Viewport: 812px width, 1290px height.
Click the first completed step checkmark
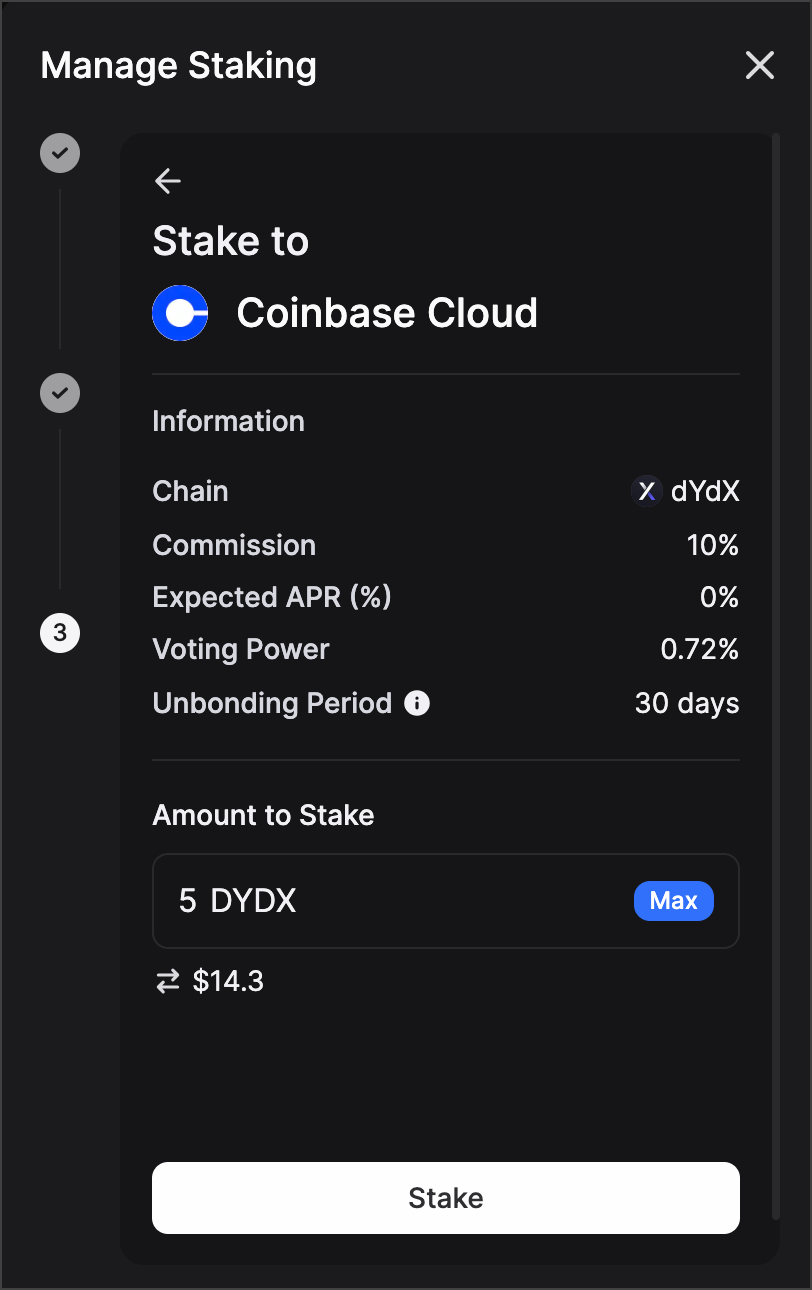point(60,153)
